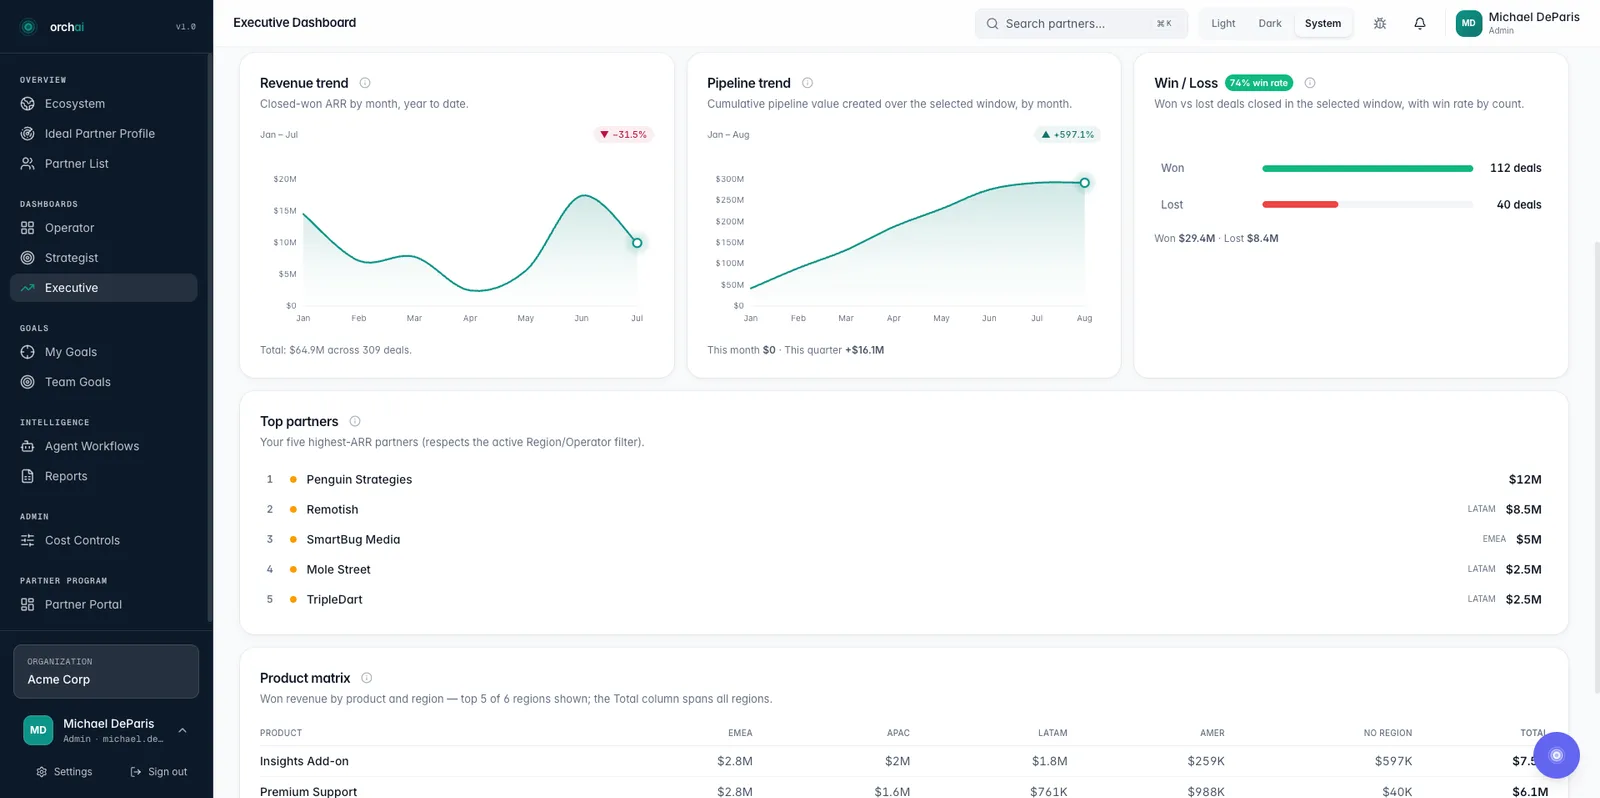This screenshot has height=798, width=1600.
Task: Click the Lost deals red bar
Action: 1300,204
